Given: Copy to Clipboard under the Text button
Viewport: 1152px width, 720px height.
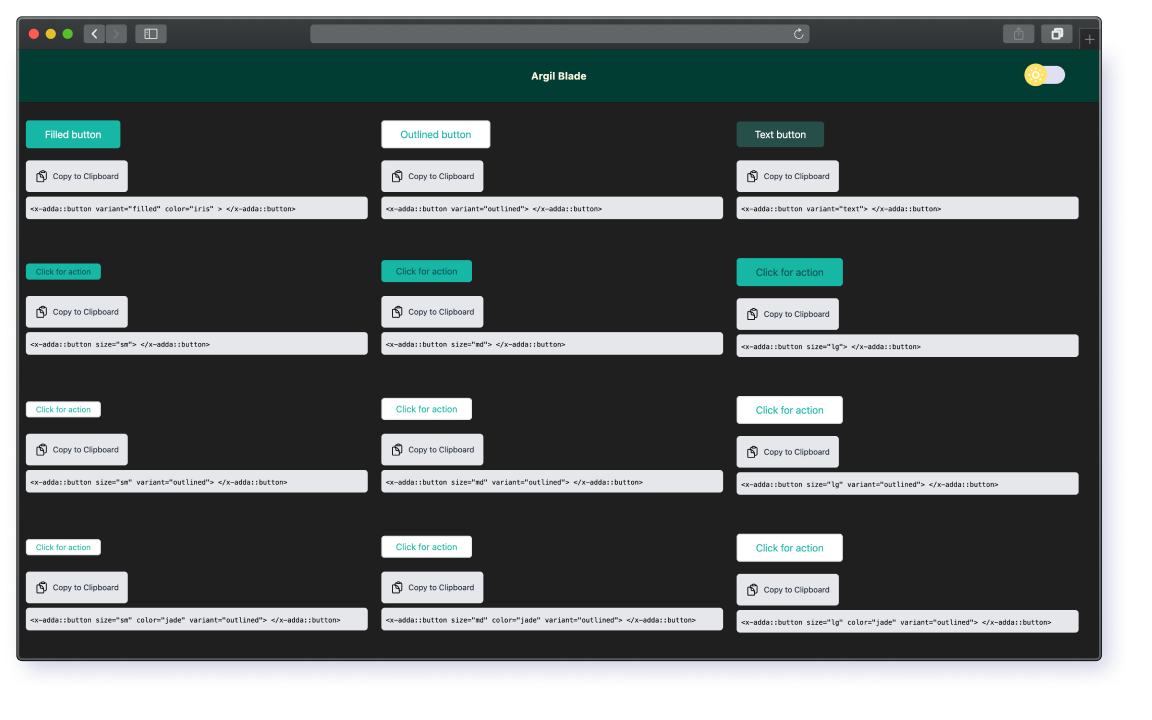Looking at the screenshot, I should click(x=788, y=176).
